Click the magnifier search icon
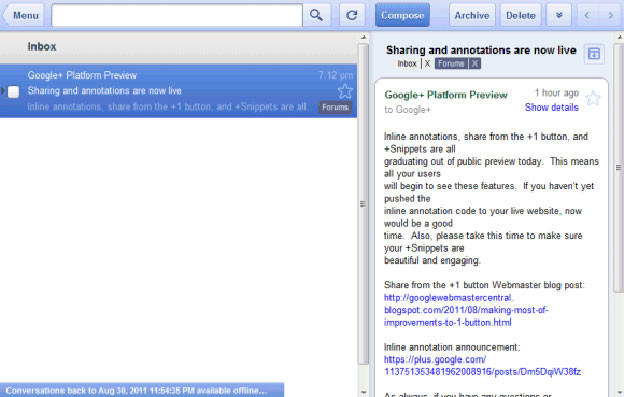The height and width of the screenshot is (397, 624). click(x=316, y=16)
